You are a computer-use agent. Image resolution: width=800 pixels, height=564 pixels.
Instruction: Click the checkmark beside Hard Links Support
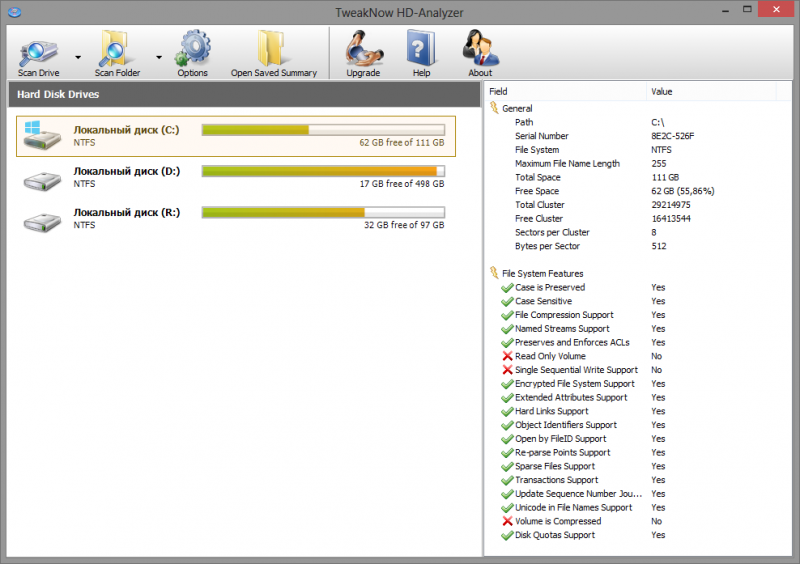(x=507, y=411)
